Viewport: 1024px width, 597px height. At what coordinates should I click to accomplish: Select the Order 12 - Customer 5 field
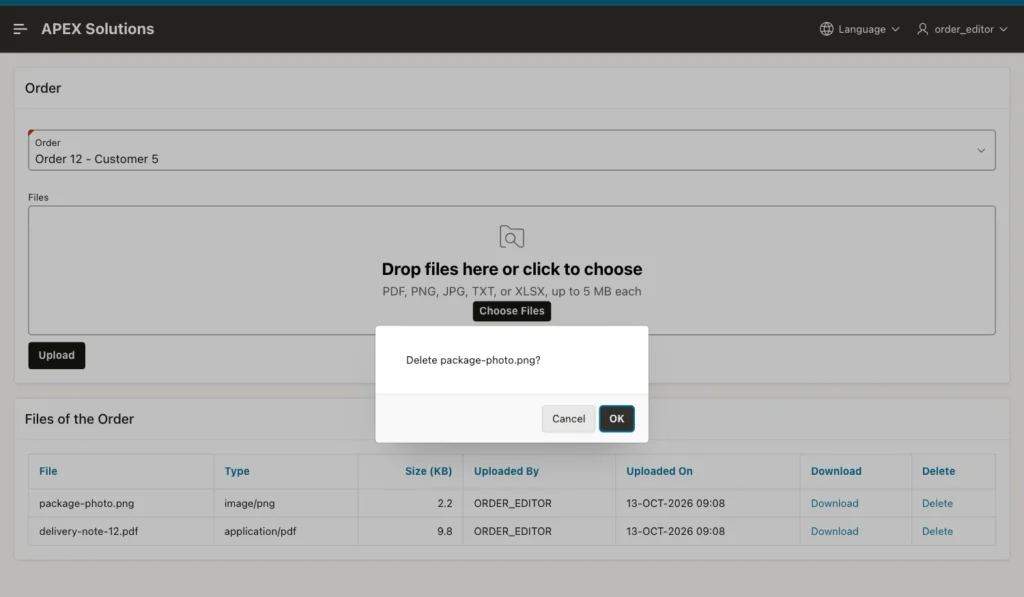click(x=511, y=150)
